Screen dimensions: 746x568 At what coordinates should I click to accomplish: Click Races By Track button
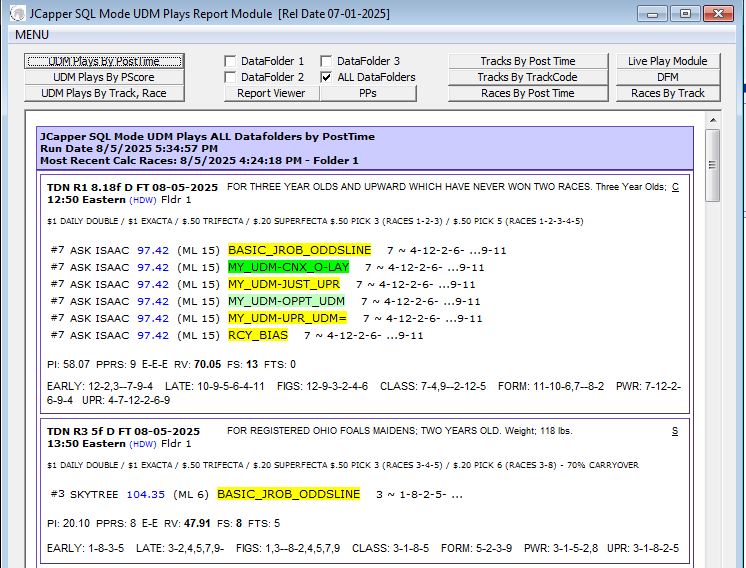pos(668,93)
